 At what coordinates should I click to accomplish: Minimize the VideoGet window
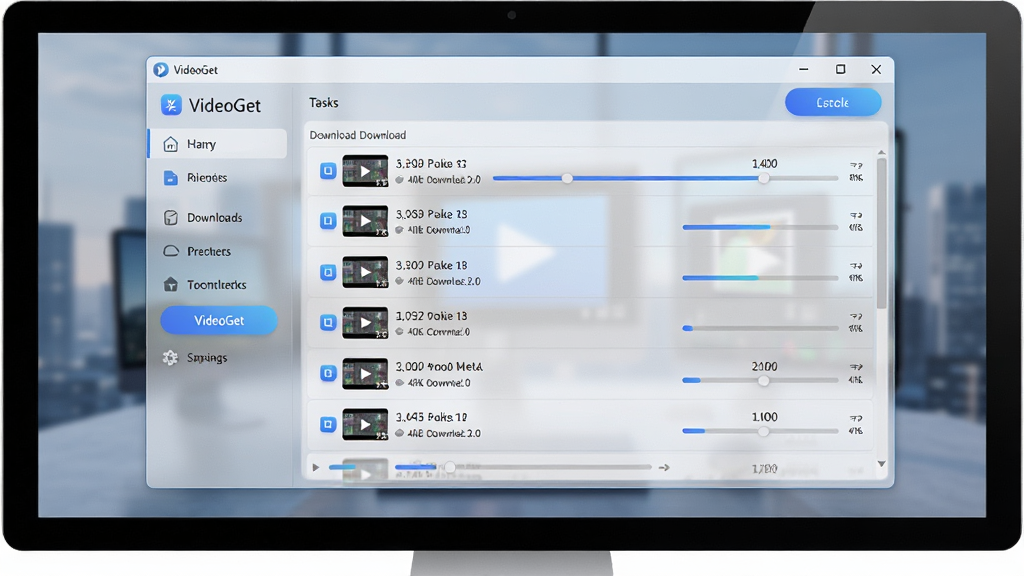804,69
